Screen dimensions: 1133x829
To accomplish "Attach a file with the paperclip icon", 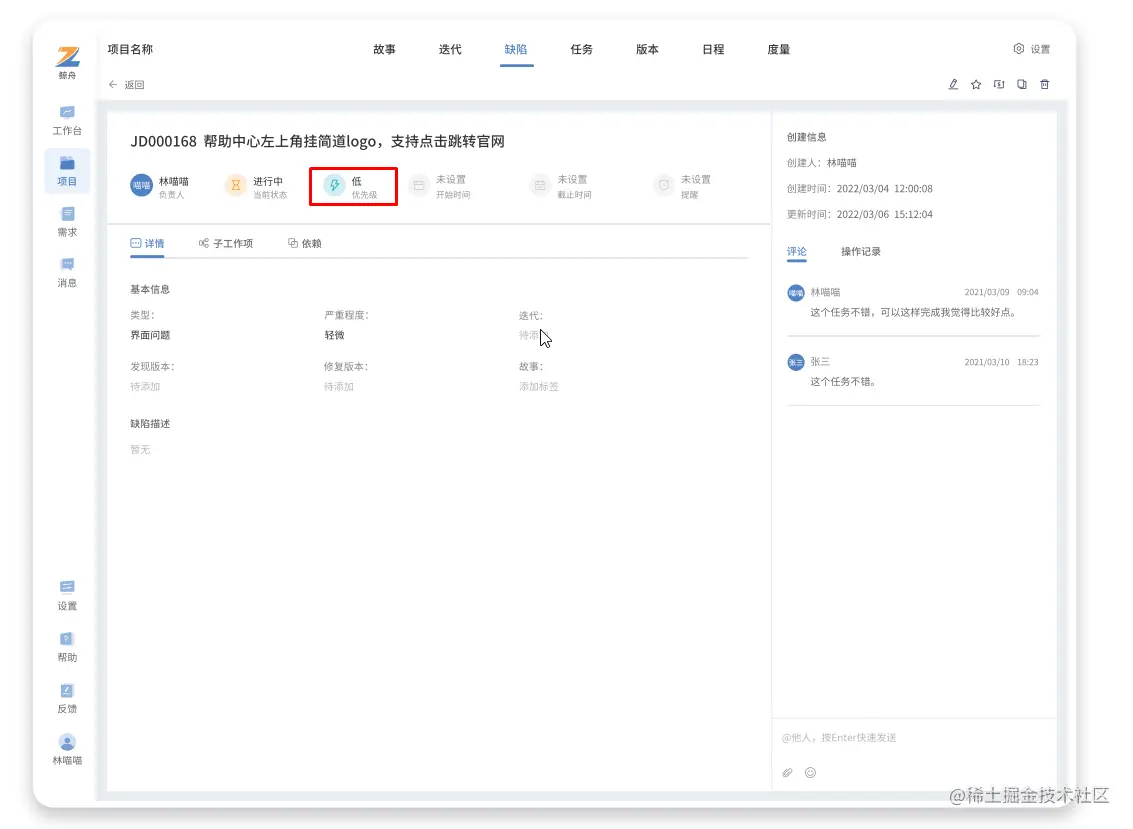I will click(789, 772).
